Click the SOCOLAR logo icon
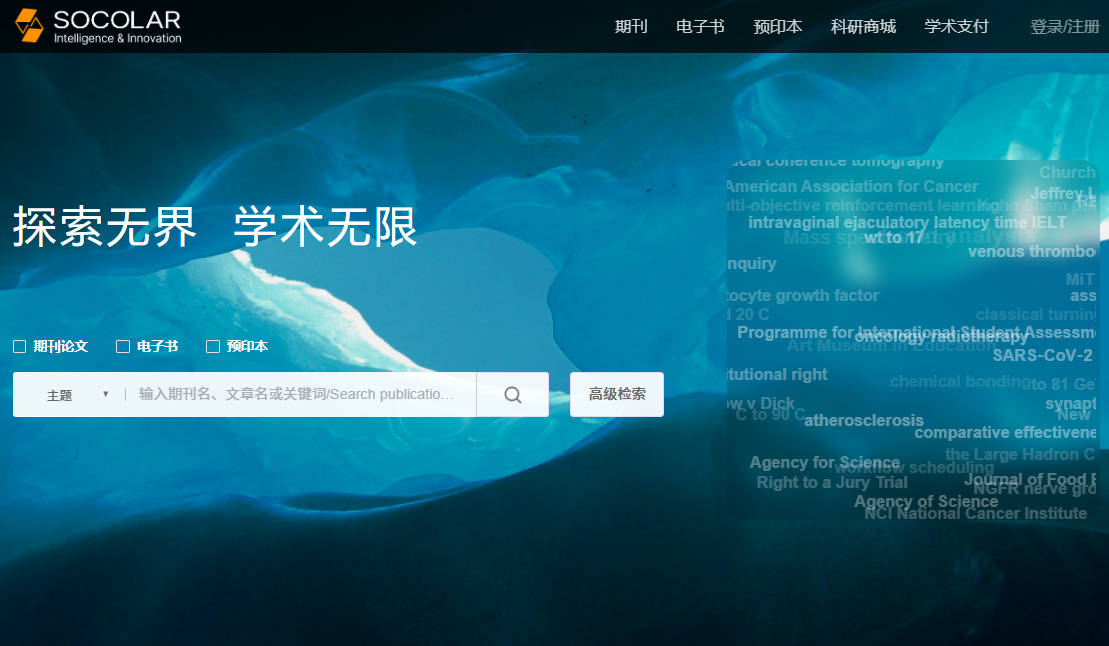The height and width of the screenshot is (646, 1109). (x=30, y=26)
